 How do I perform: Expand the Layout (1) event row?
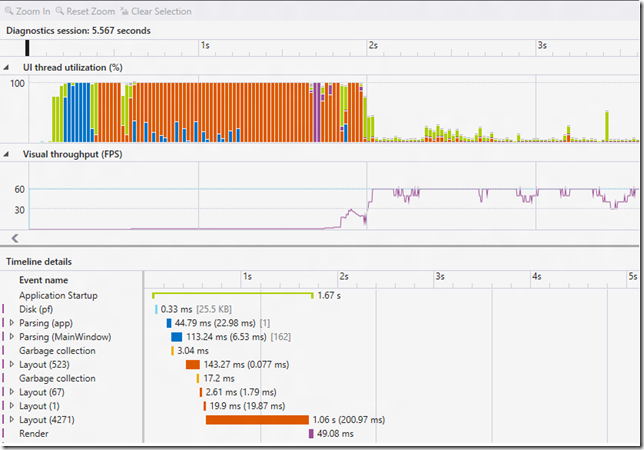[12, 406]
